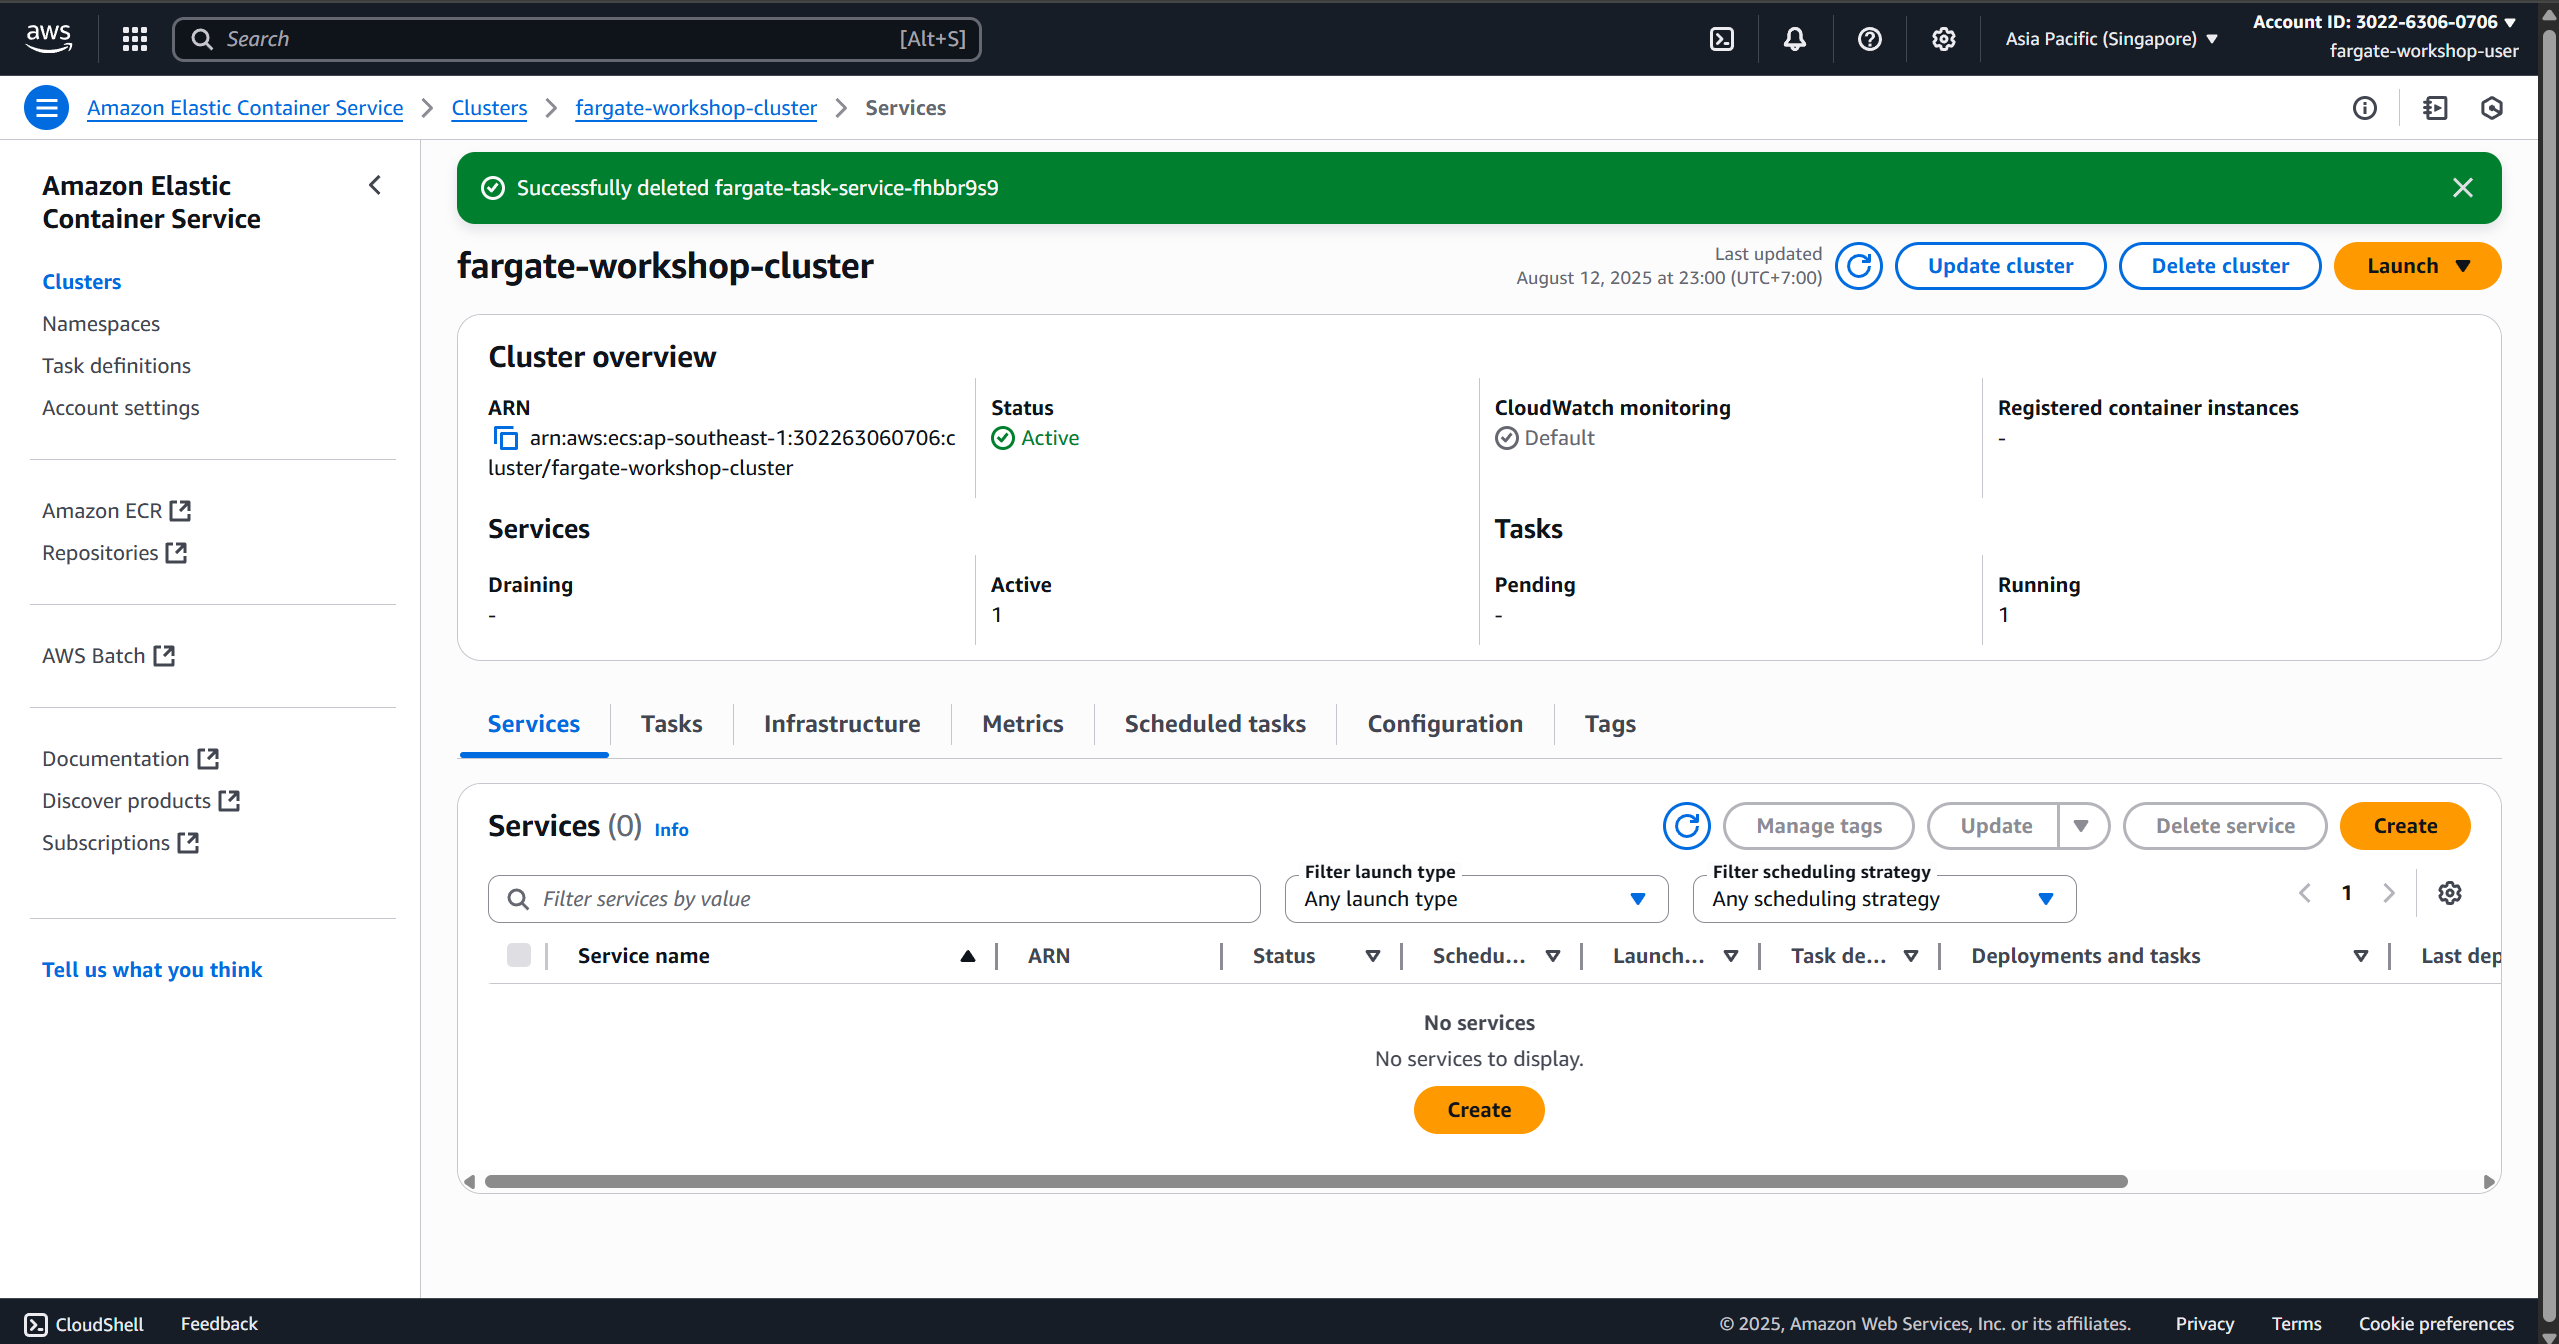This screenshot has height=1344, width=2559.
Task: Focus the Filter services by value field
Action: click(x=874, y=899)
